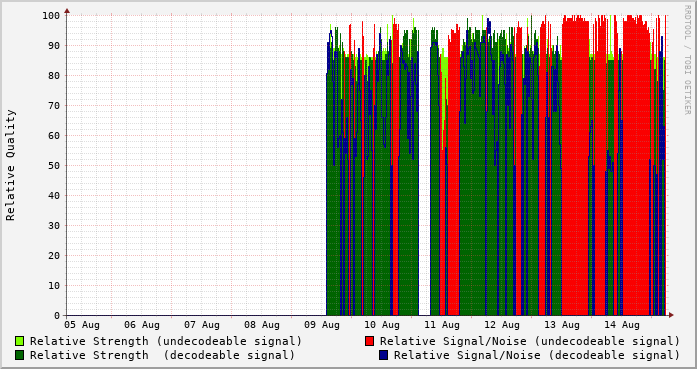The image size is (697, 369).
Task: Click the 09 Aug date label
Action: click(322, 325)
